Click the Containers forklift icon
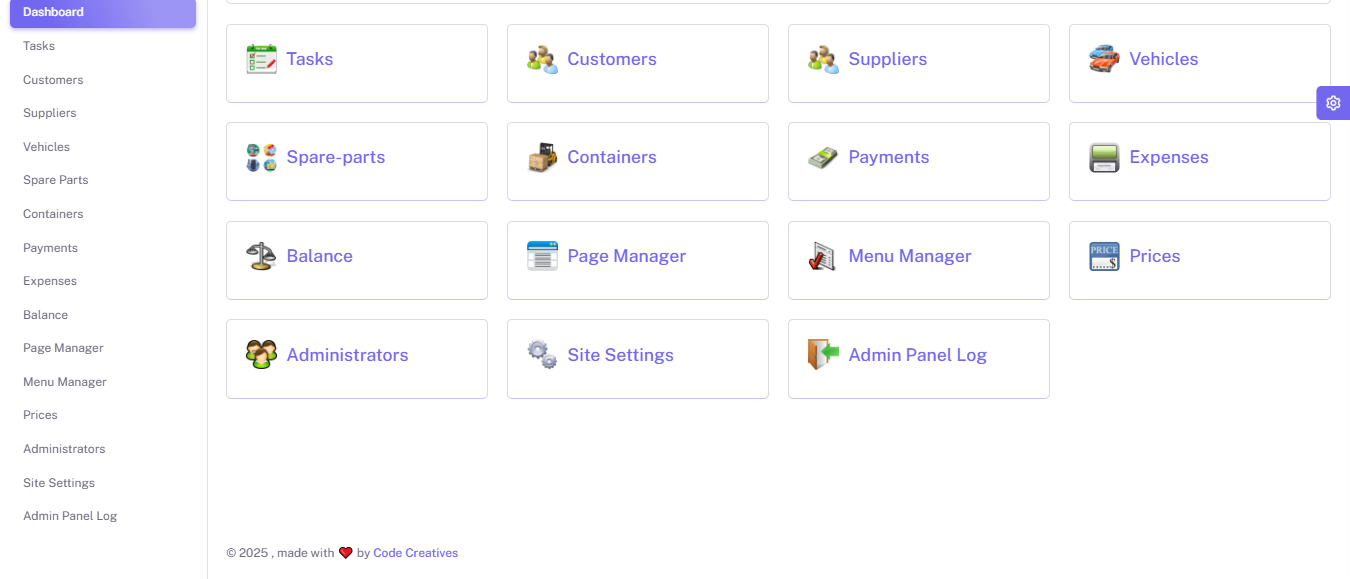Screen dimensions: 1350x579 [542, 158]
